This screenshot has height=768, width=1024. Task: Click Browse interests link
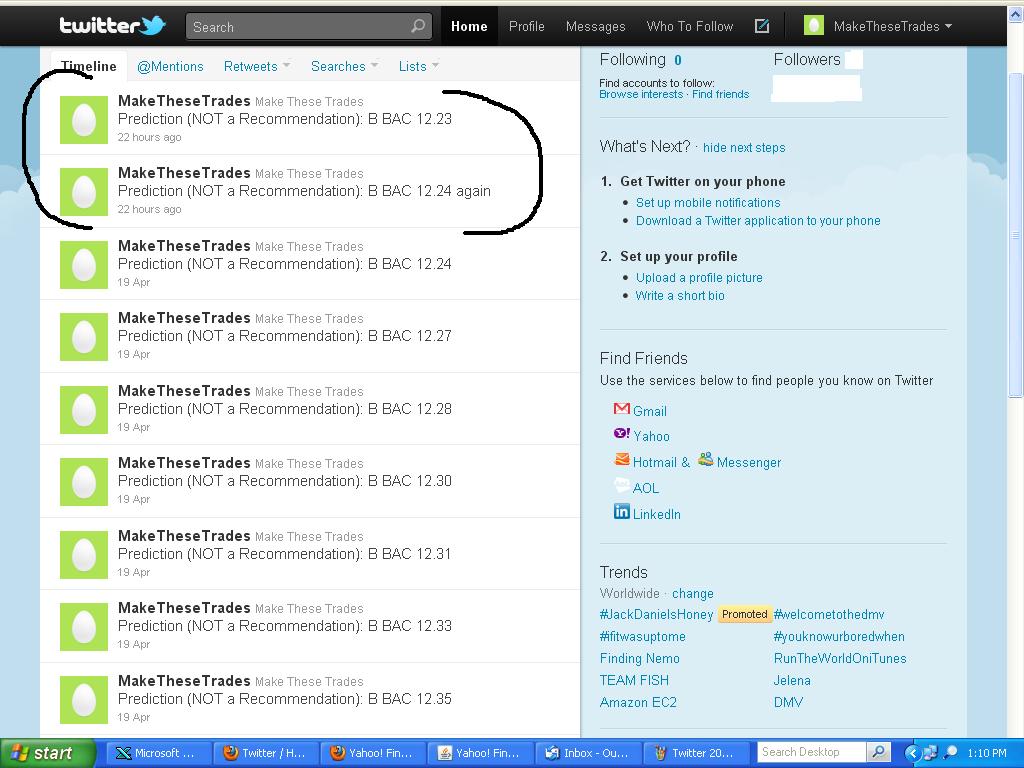[641, 94]
